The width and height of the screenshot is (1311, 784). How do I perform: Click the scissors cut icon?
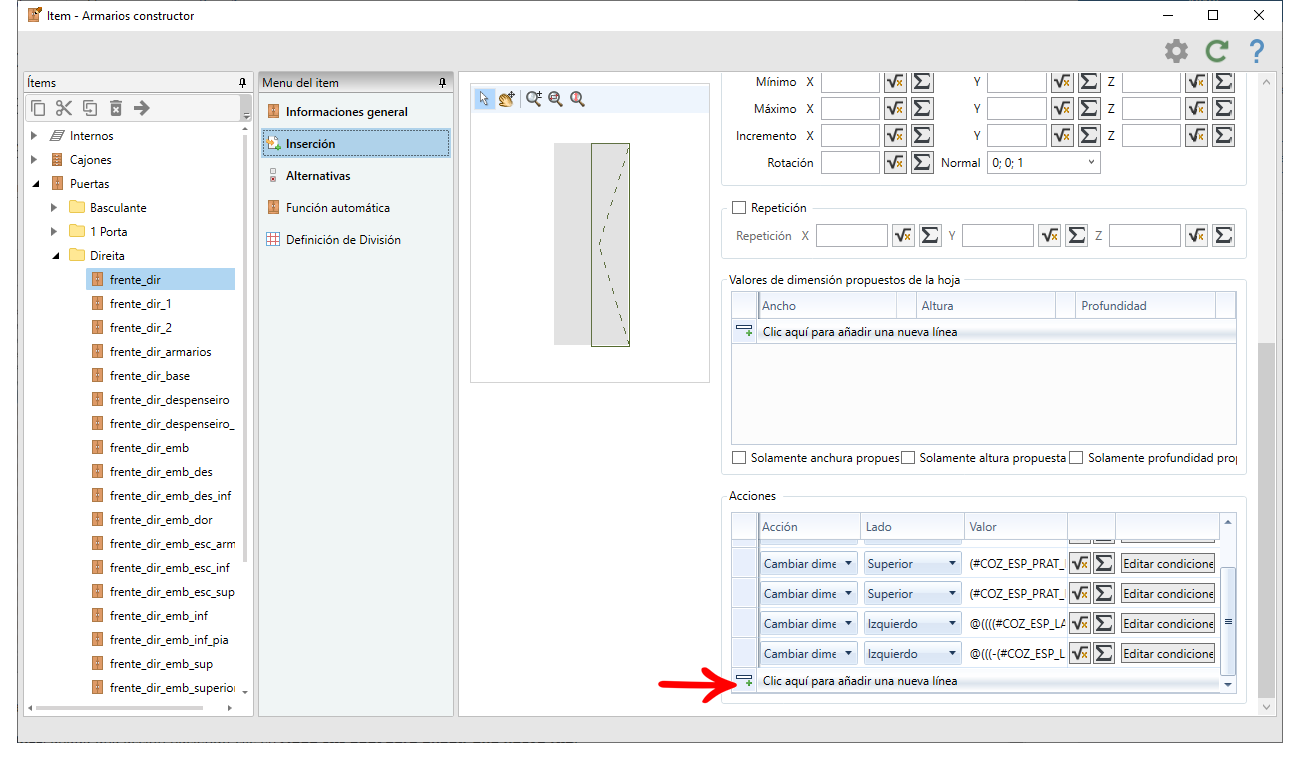click(x=64, y=108)
